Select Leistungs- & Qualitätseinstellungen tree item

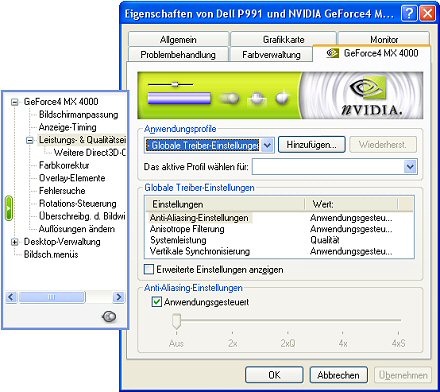82,140
